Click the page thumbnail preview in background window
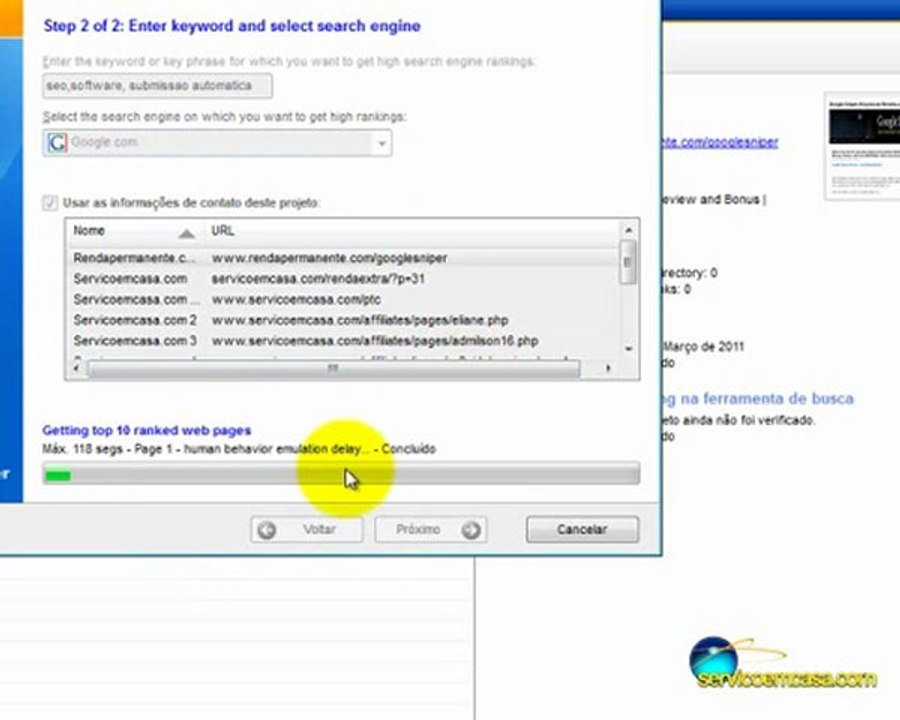This screenshot has width=900, height=720. [x=862, y=146]
